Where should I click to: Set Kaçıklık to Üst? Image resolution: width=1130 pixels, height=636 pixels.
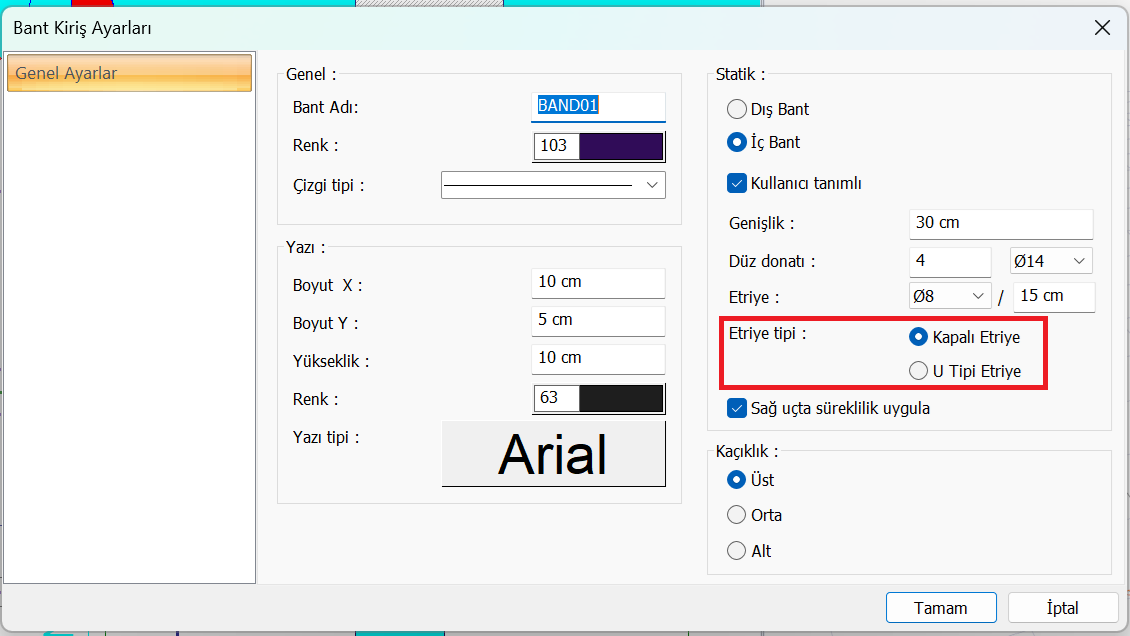pos(737,480)
